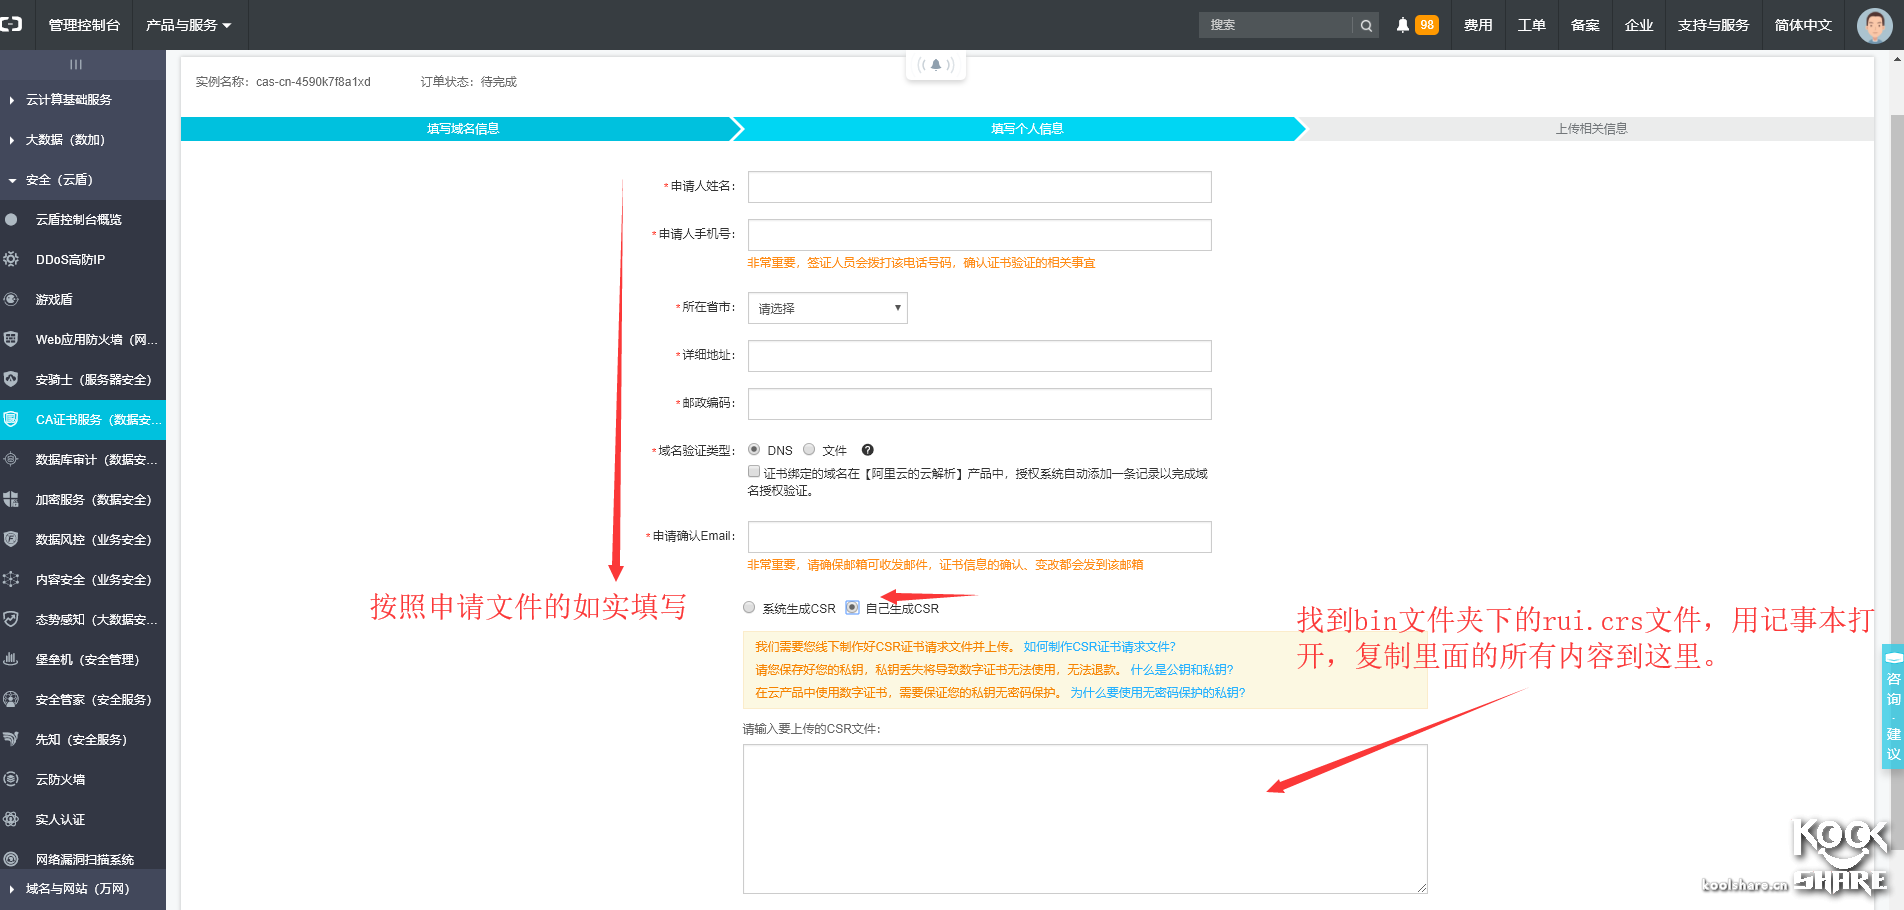The height and width of the screenshot is (910, 1904).
Task: Switch to 系统生成CSR option
Action: [x=748, y=607]
